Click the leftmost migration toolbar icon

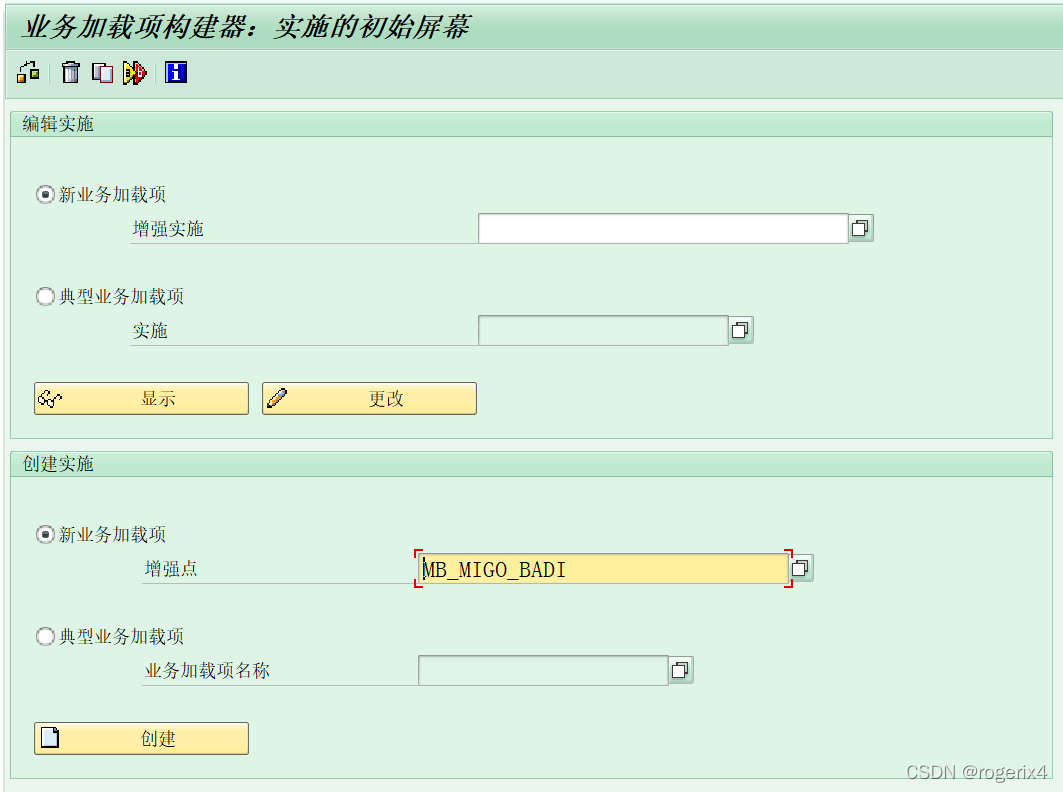tap(27, 72)
